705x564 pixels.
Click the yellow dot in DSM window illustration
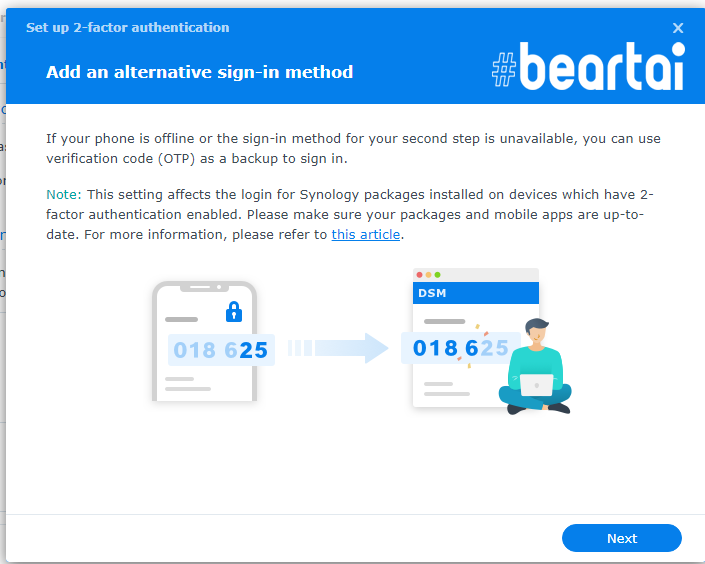[428, 275]
